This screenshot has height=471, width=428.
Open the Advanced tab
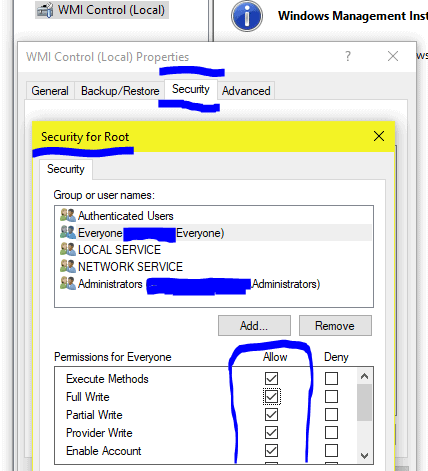246,91
